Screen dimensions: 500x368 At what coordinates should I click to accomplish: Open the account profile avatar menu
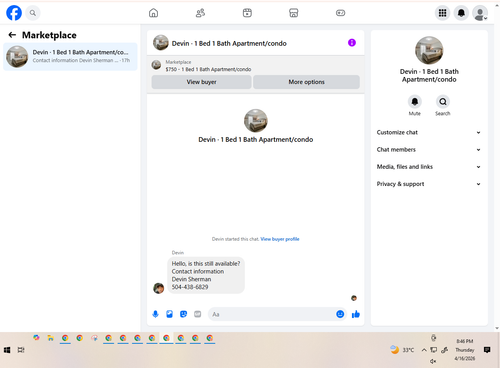coord(480,13)
